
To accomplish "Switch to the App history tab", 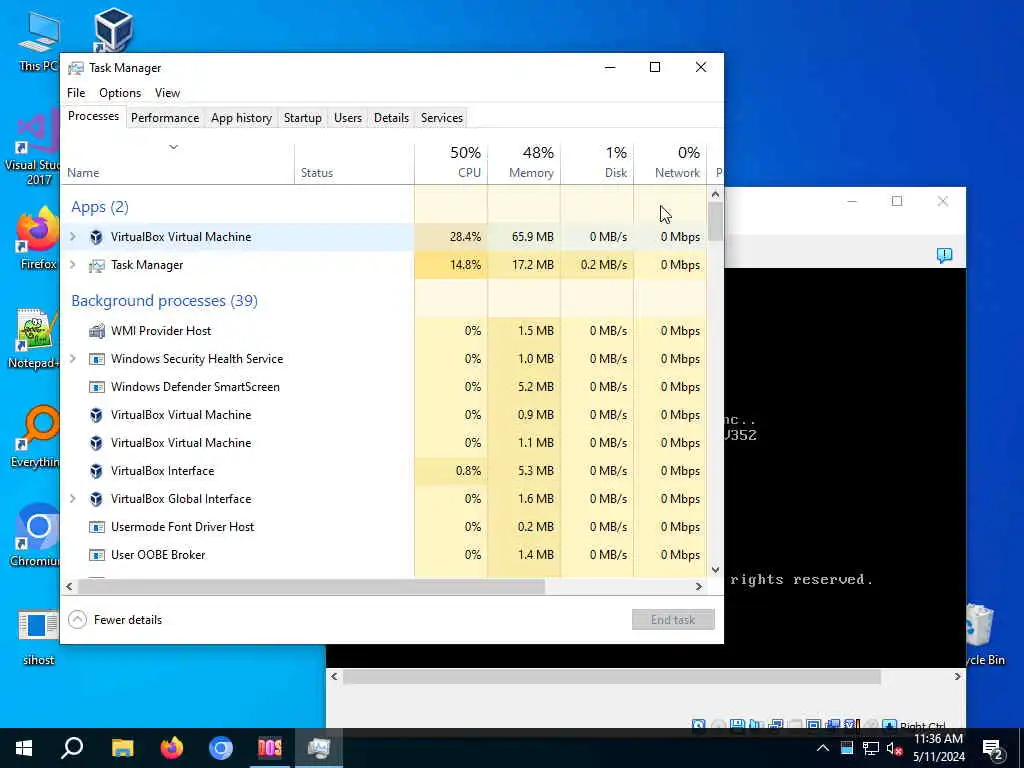I will [x=241, y=118].
